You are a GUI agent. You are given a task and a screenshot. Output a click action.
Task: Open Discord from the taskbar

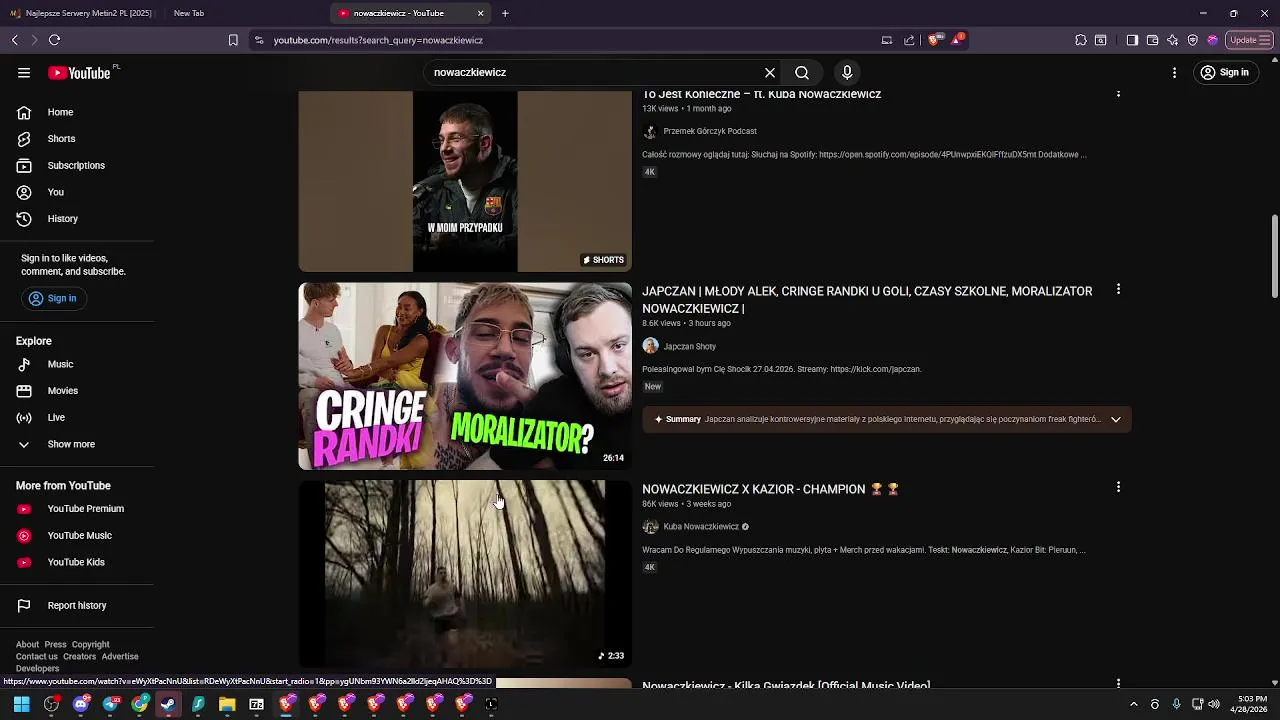click(81, 704)
